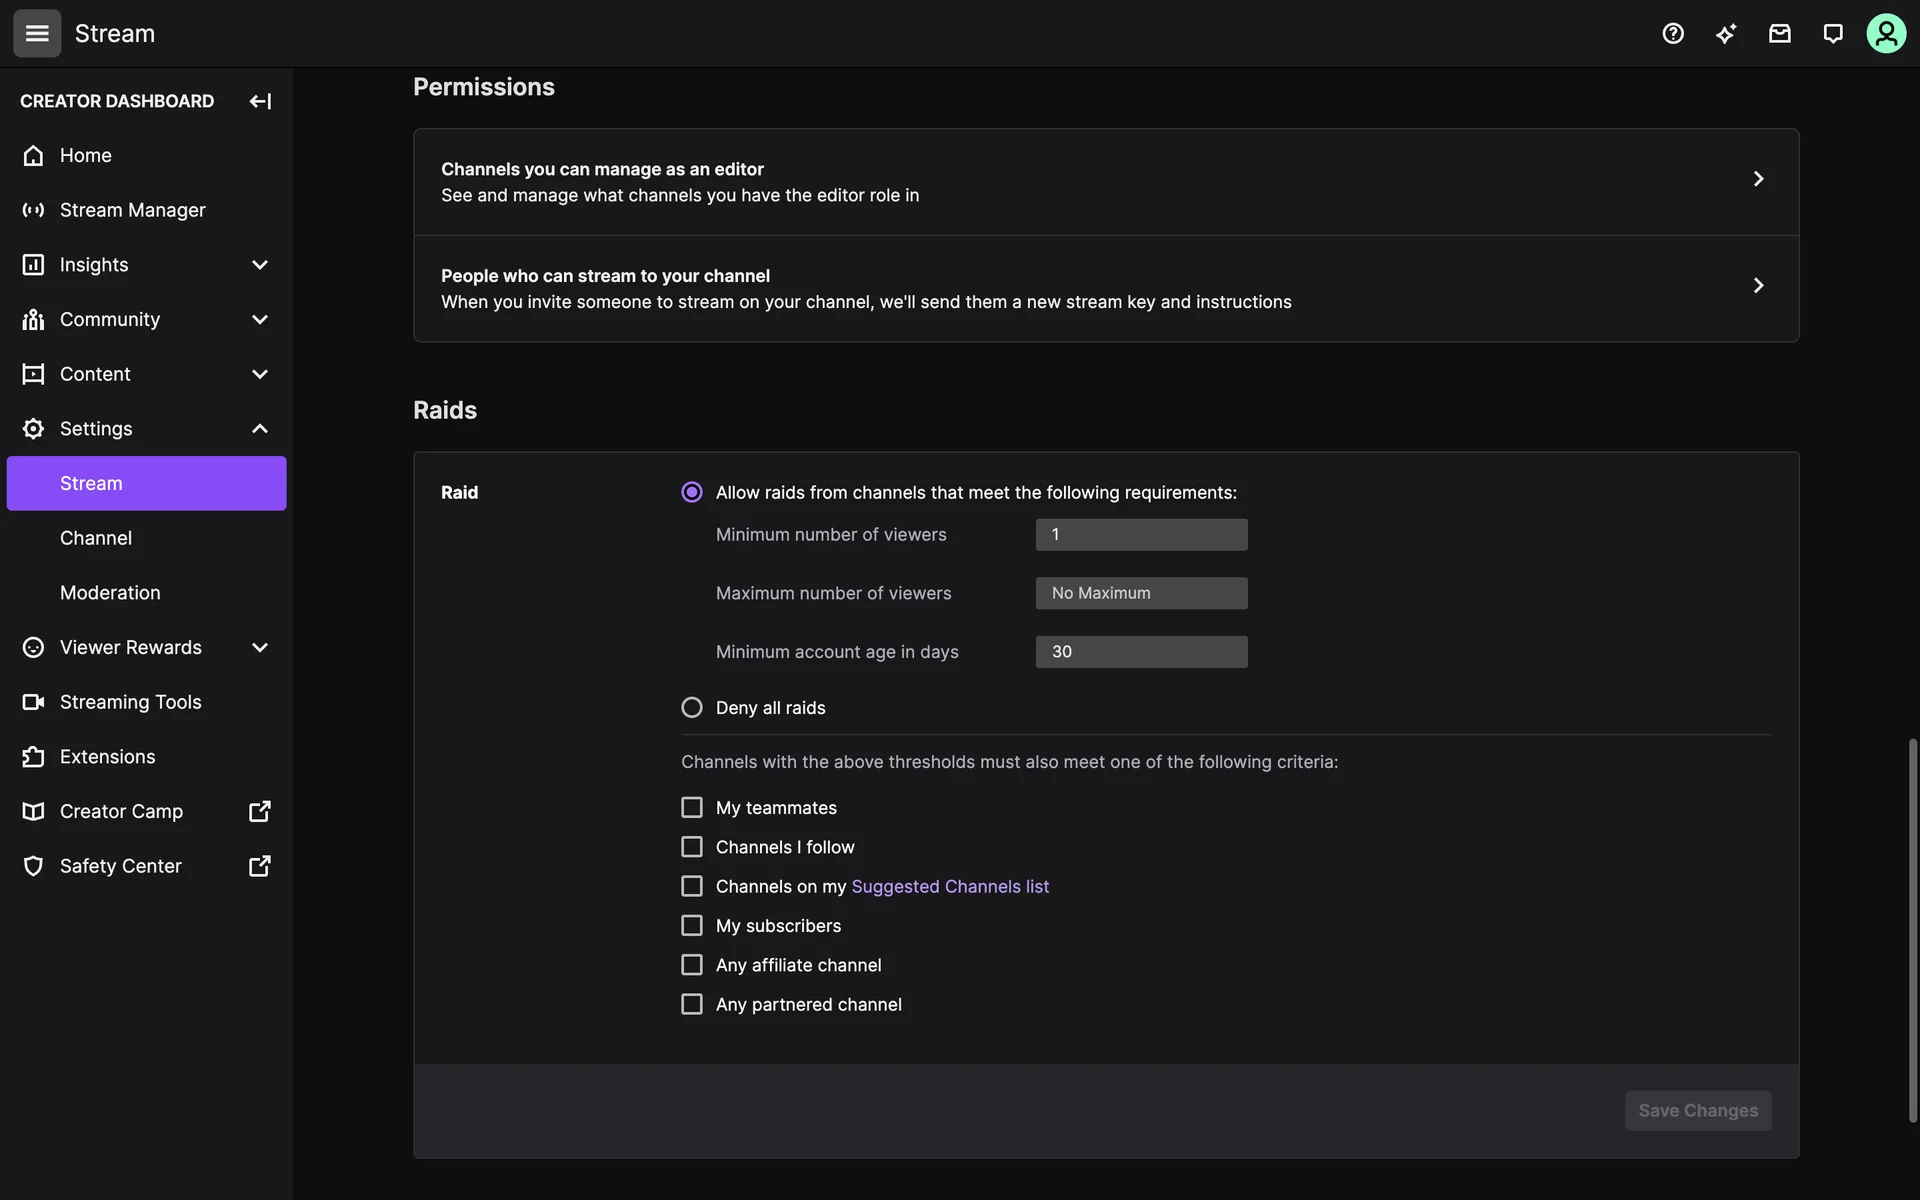Go to Stream Manager
The width and height of the screenshot is (1920, 1200).
pyautogui.click(x=132, y=210)
